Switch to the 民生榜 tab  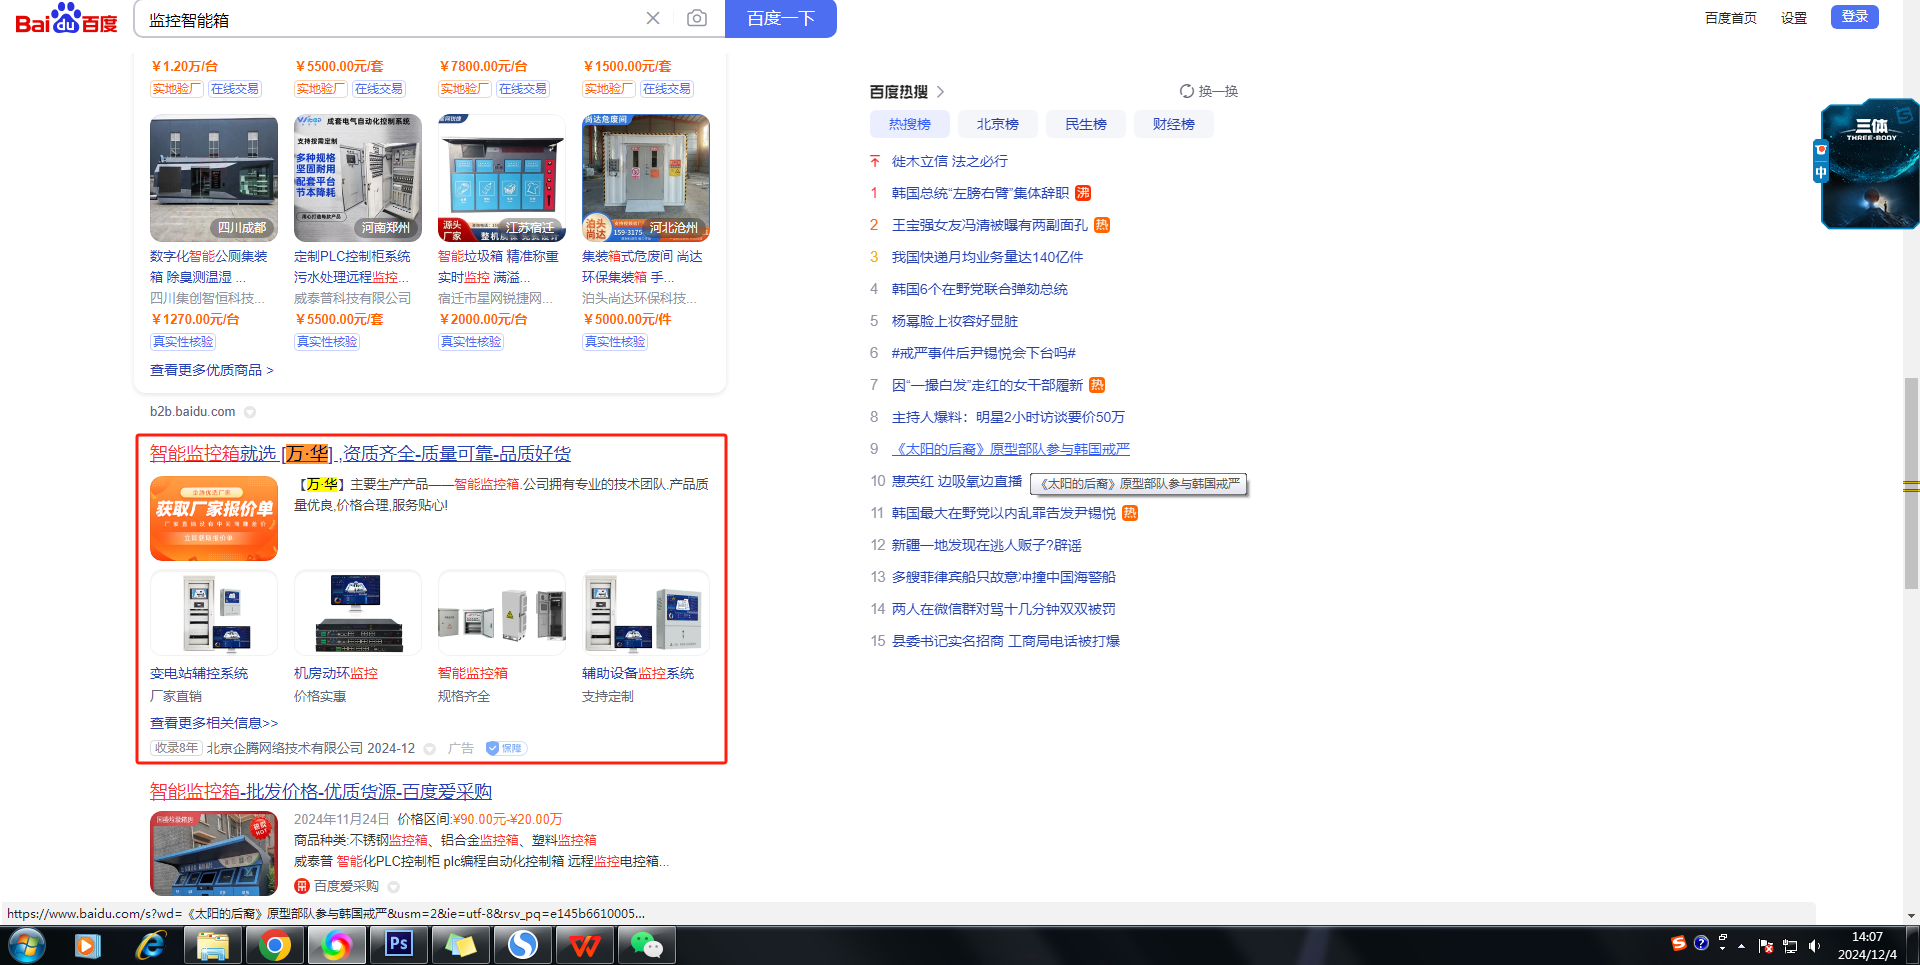point(1086,124)
